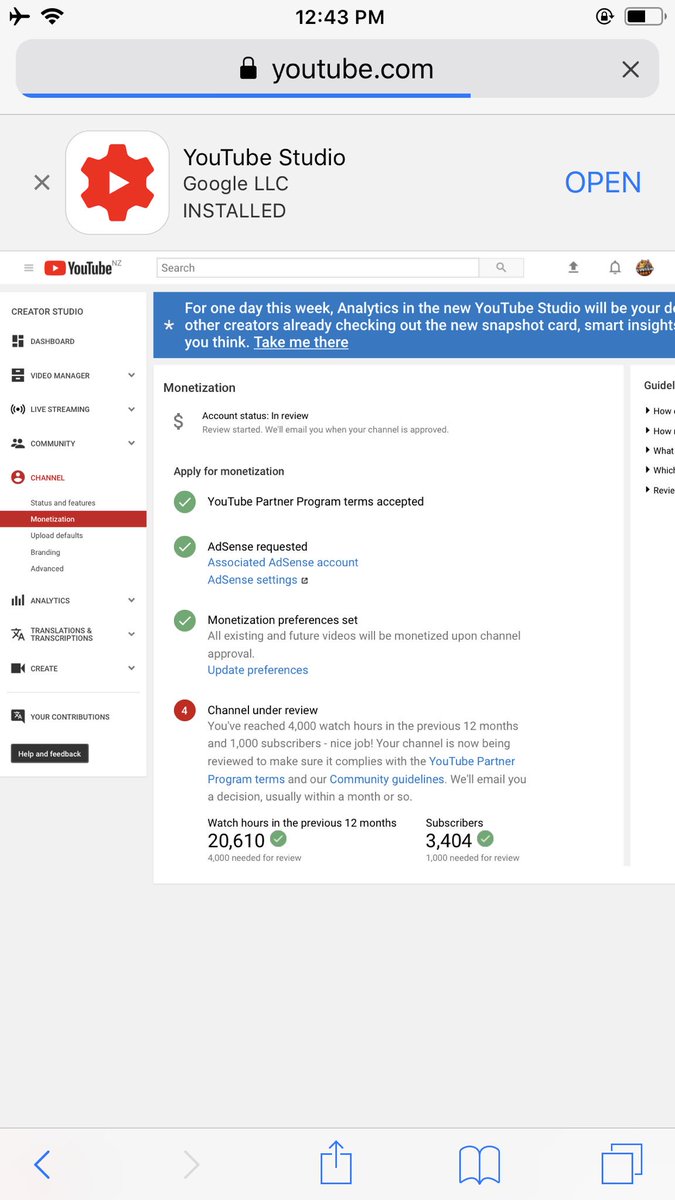Viewport: 675px width, 1200px height.
Task: Focus the YouTube Search field
Action: point(318,268)
